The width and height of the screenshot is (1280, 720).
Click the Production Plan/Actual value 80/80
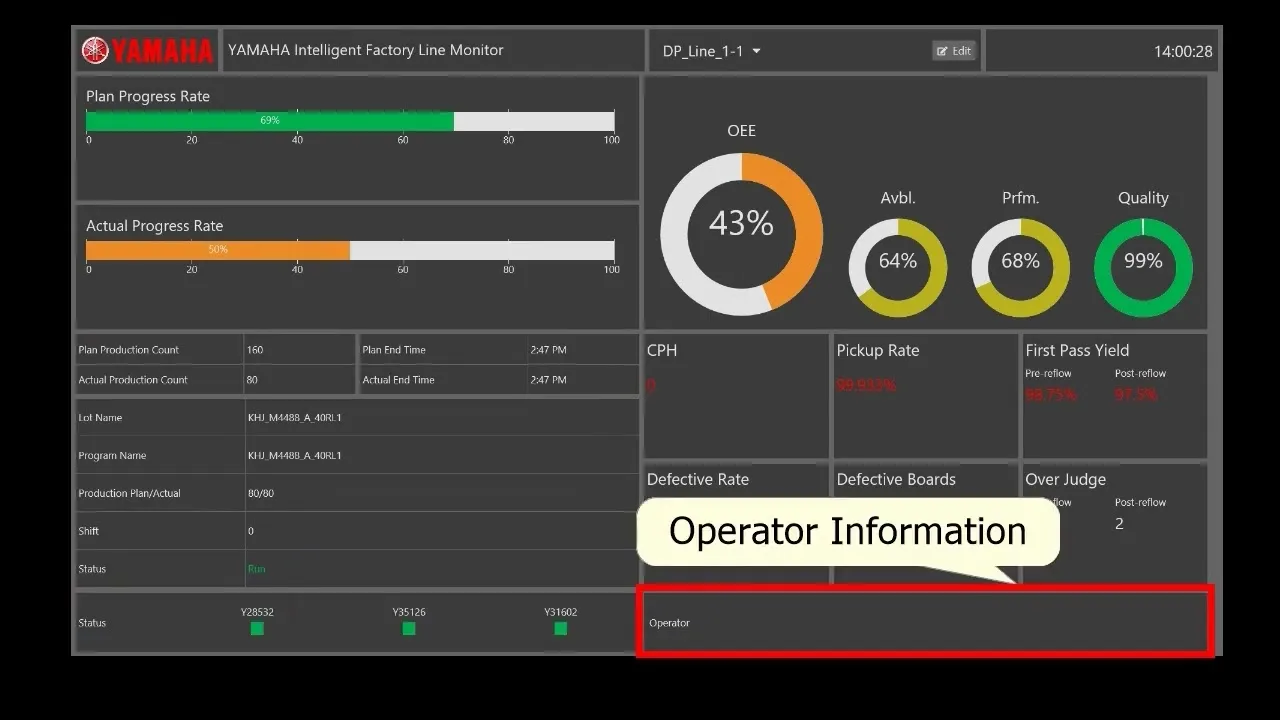(x=261, y=494)
